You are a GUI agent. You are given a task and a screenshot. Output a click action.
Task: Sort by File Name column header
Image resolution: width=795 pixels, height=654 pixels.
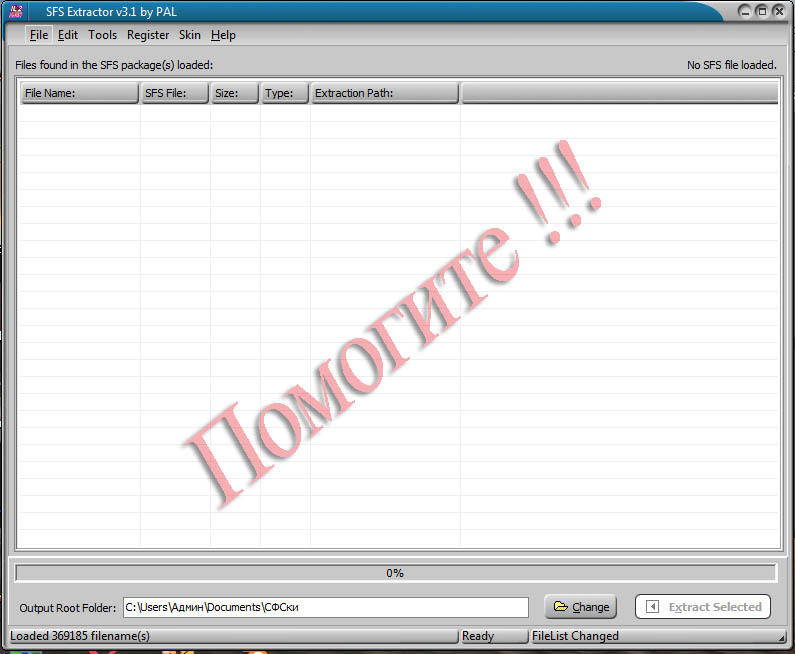(79, 93)
